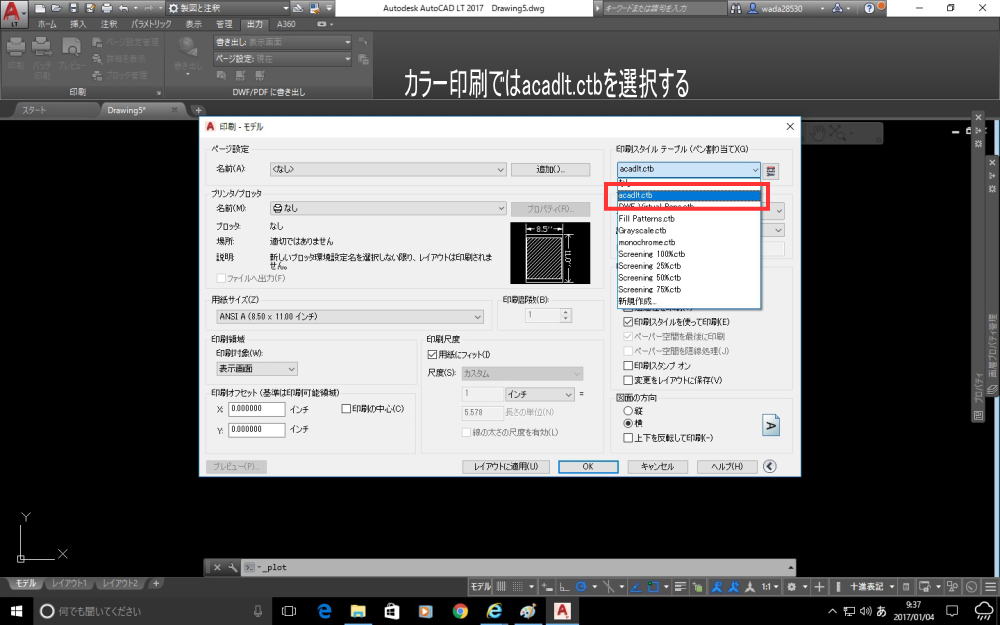1000x625 pixels.
Task: Toggle object snap in status bar
Action: point(653,587)
